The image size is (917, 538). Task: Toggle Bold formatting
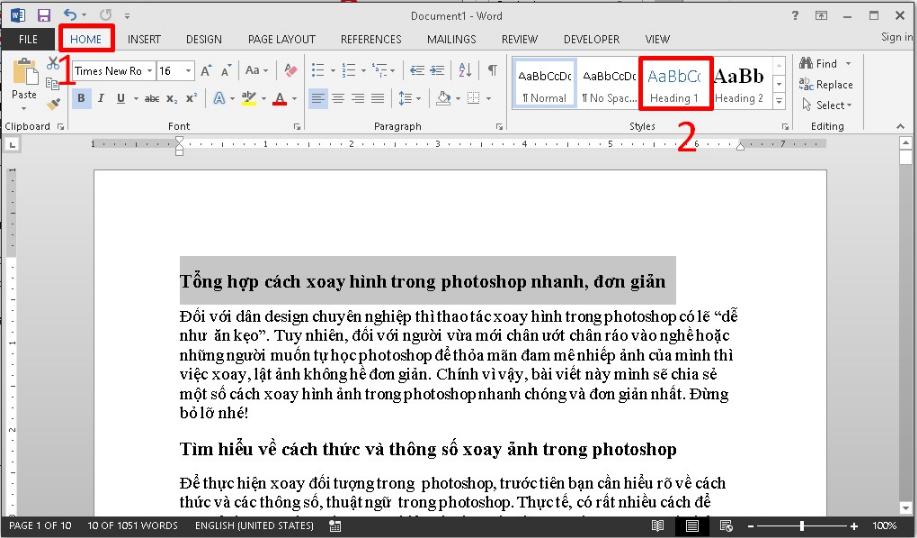click(x=82, y=98)
